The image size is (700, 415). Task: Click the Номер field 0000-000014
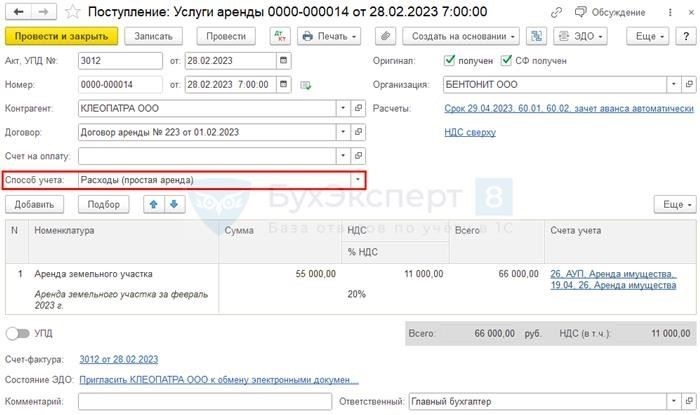[120, 84]
